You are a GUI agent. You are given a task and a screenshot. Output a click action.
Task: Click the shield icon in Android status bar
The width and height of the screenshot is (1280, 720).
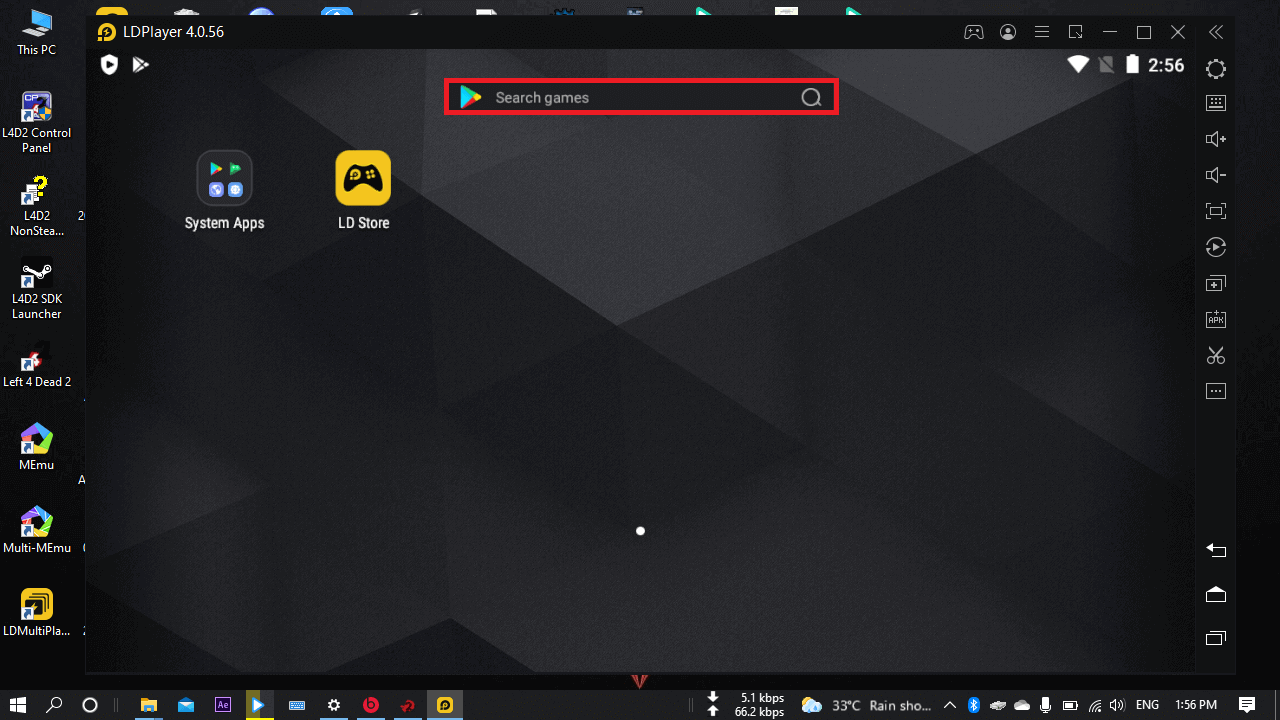(110, 65)
